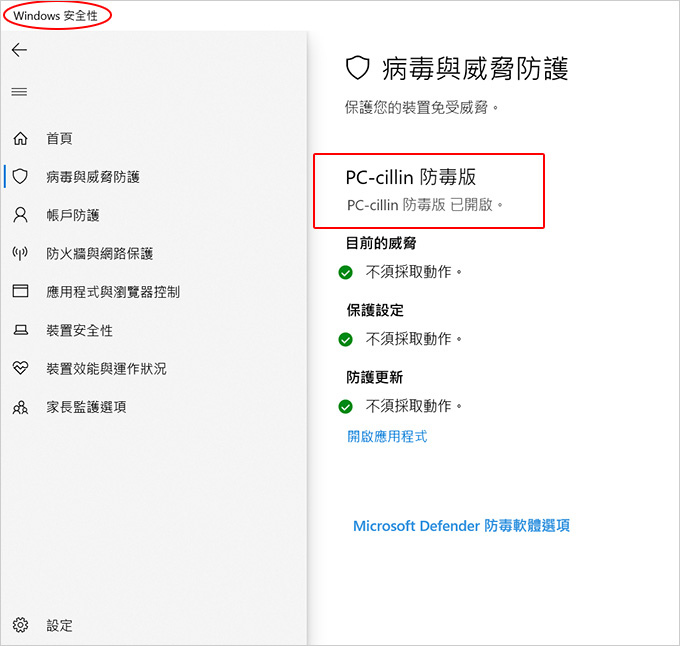Click the PC-cillin 防毒版 heading

[411, 177]
